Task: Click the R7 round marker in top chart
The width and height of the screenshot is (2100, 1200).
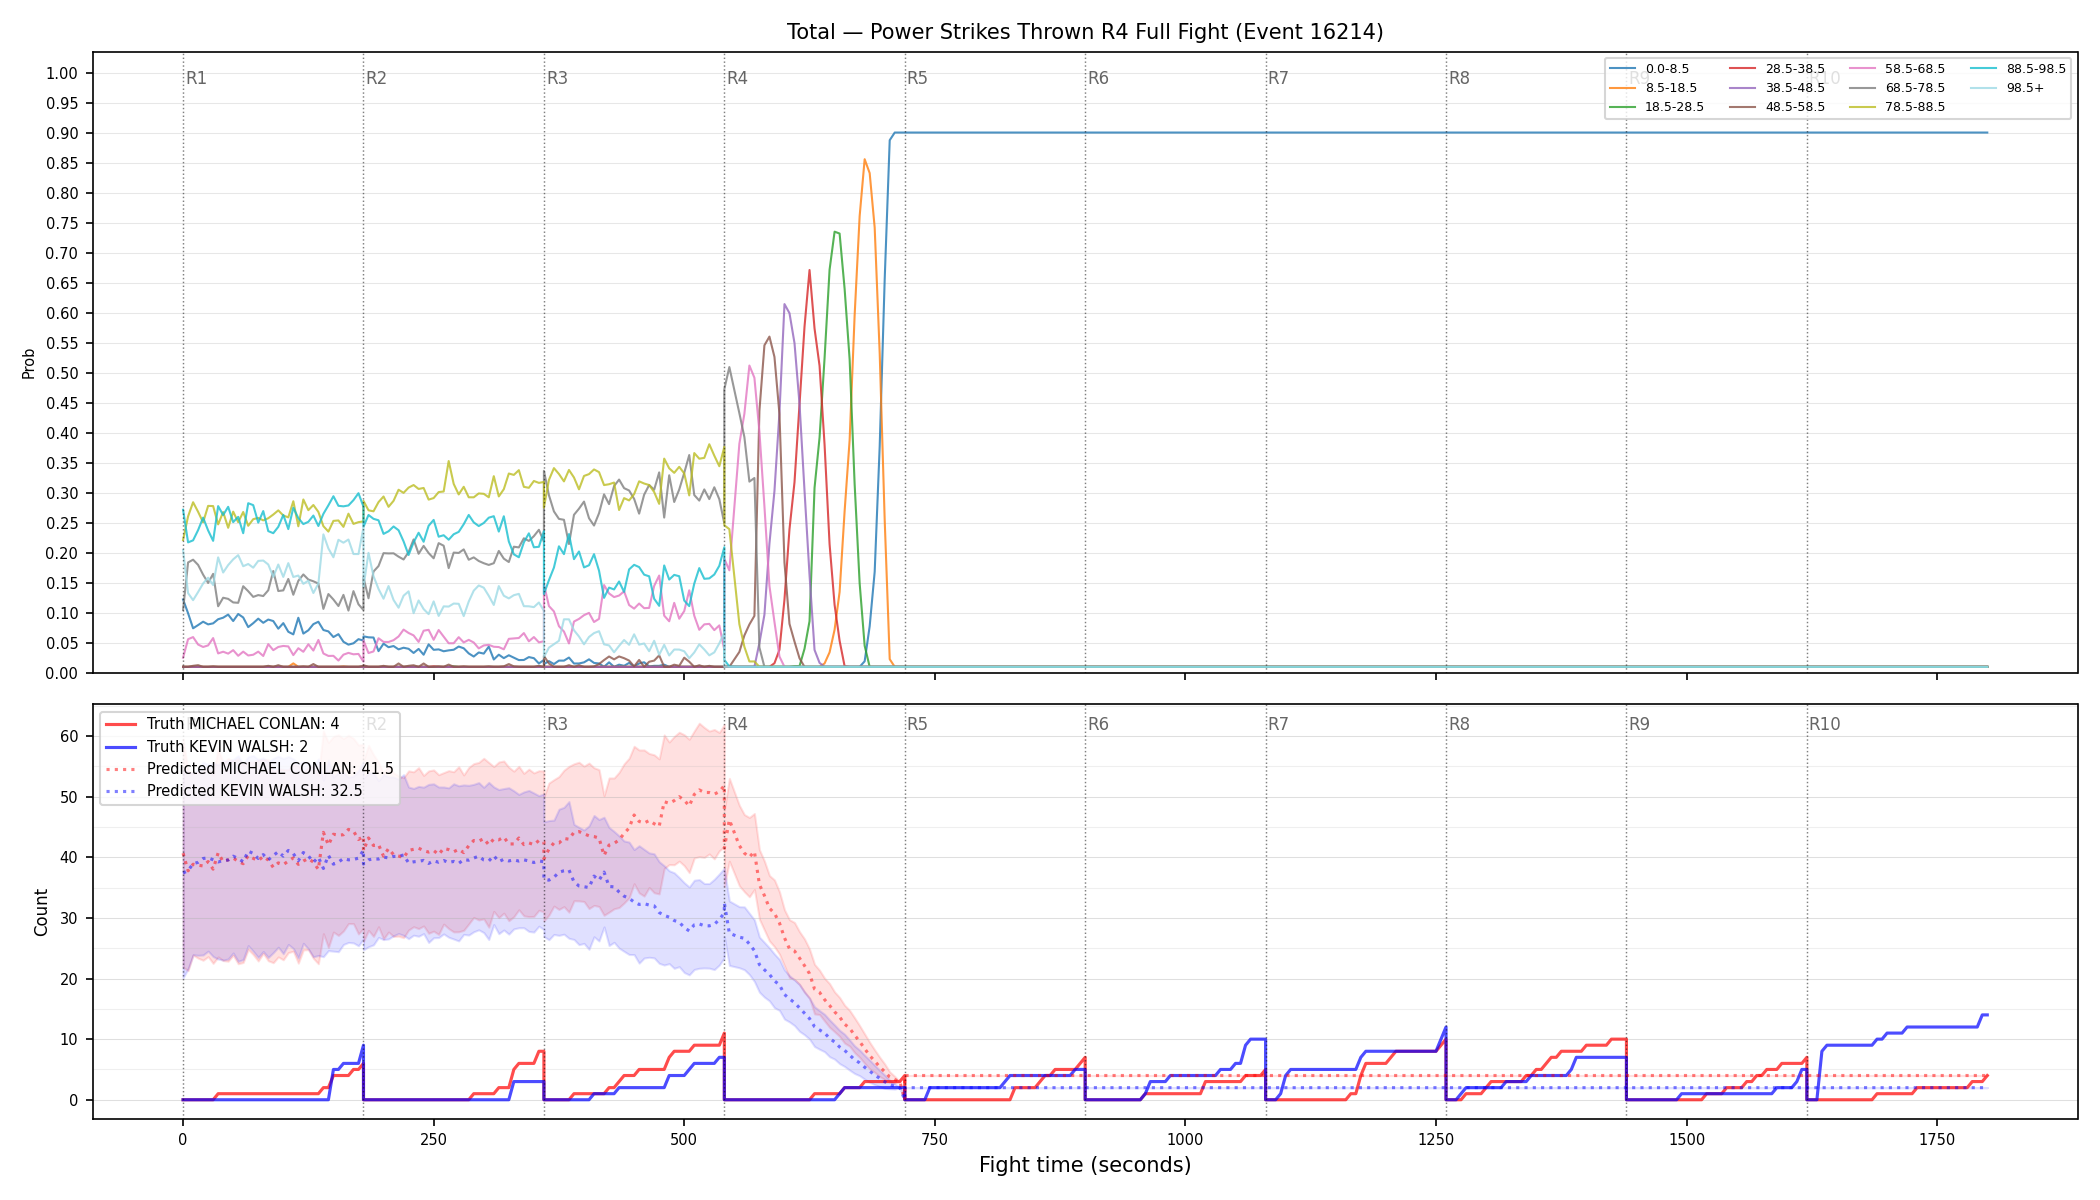Action: (1278, 78)
